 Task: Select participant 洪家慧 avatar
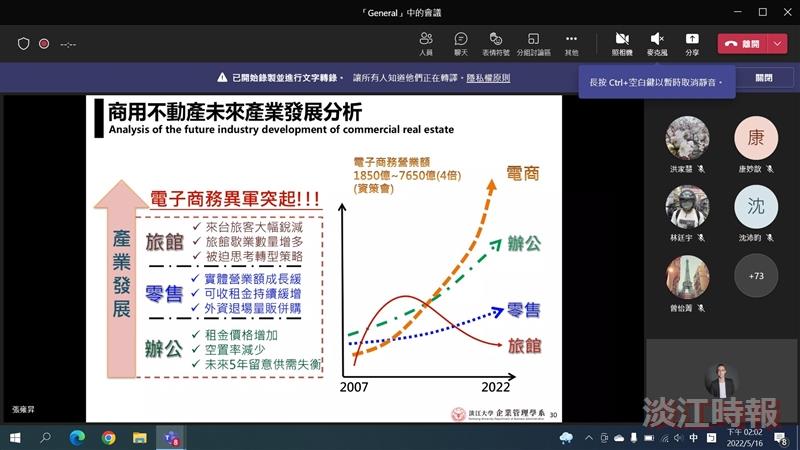[687, 138]
